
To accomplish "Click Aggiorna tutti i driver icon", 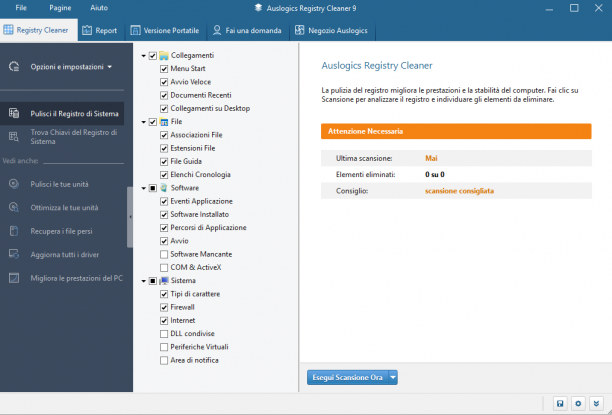I will pos(14,254).
